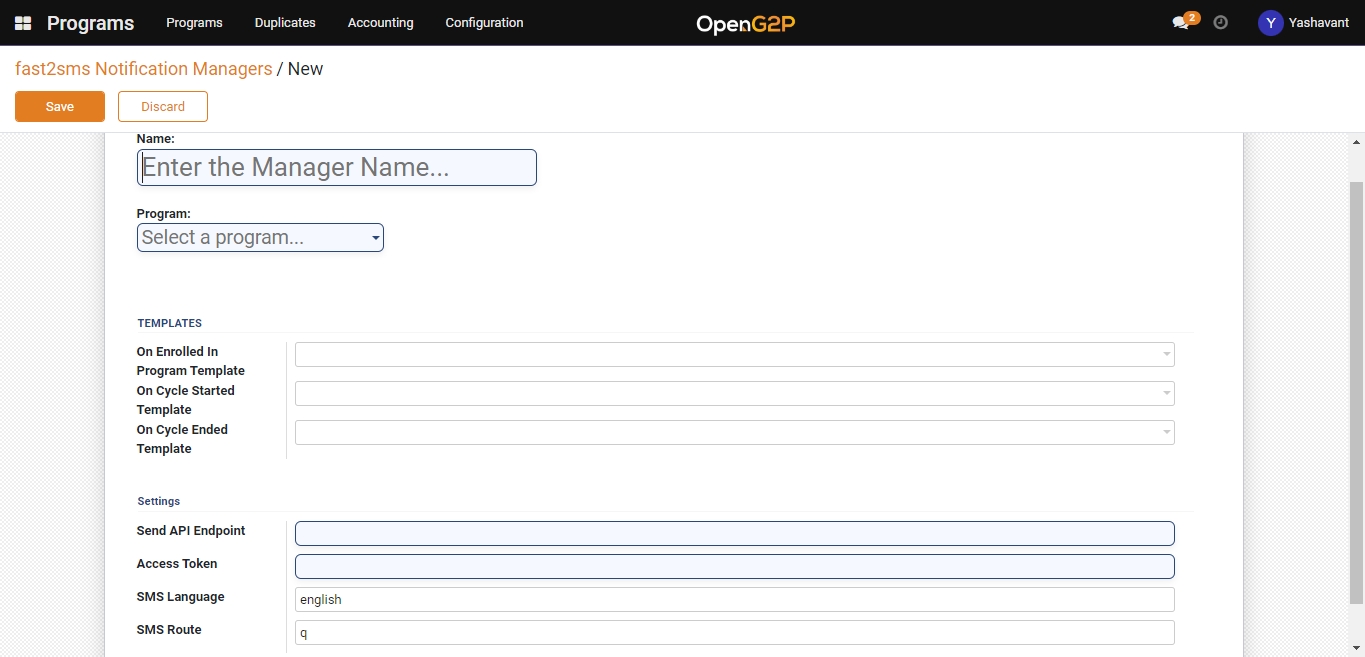The image size is (1365, 657).
Task: Click the Access Token field
Action: point(734,567)
